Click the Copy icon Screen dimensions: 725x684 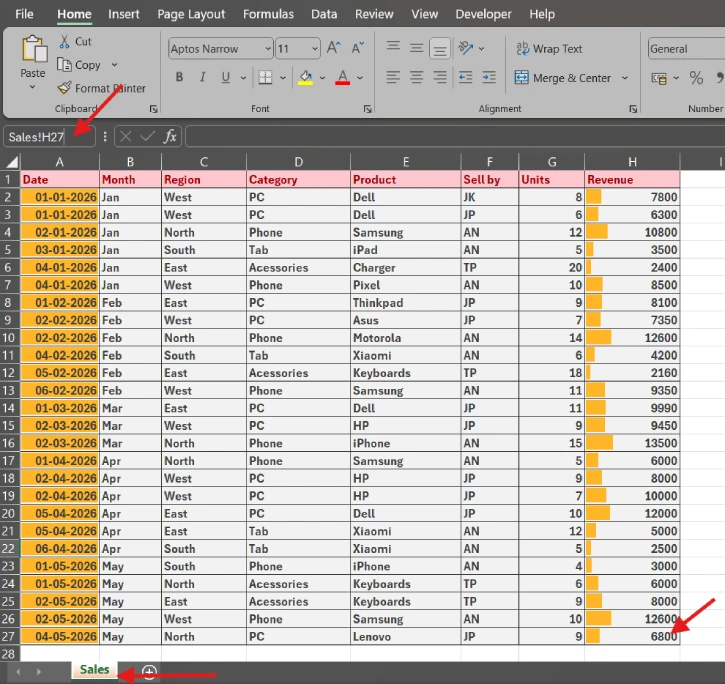click(64, 65)
